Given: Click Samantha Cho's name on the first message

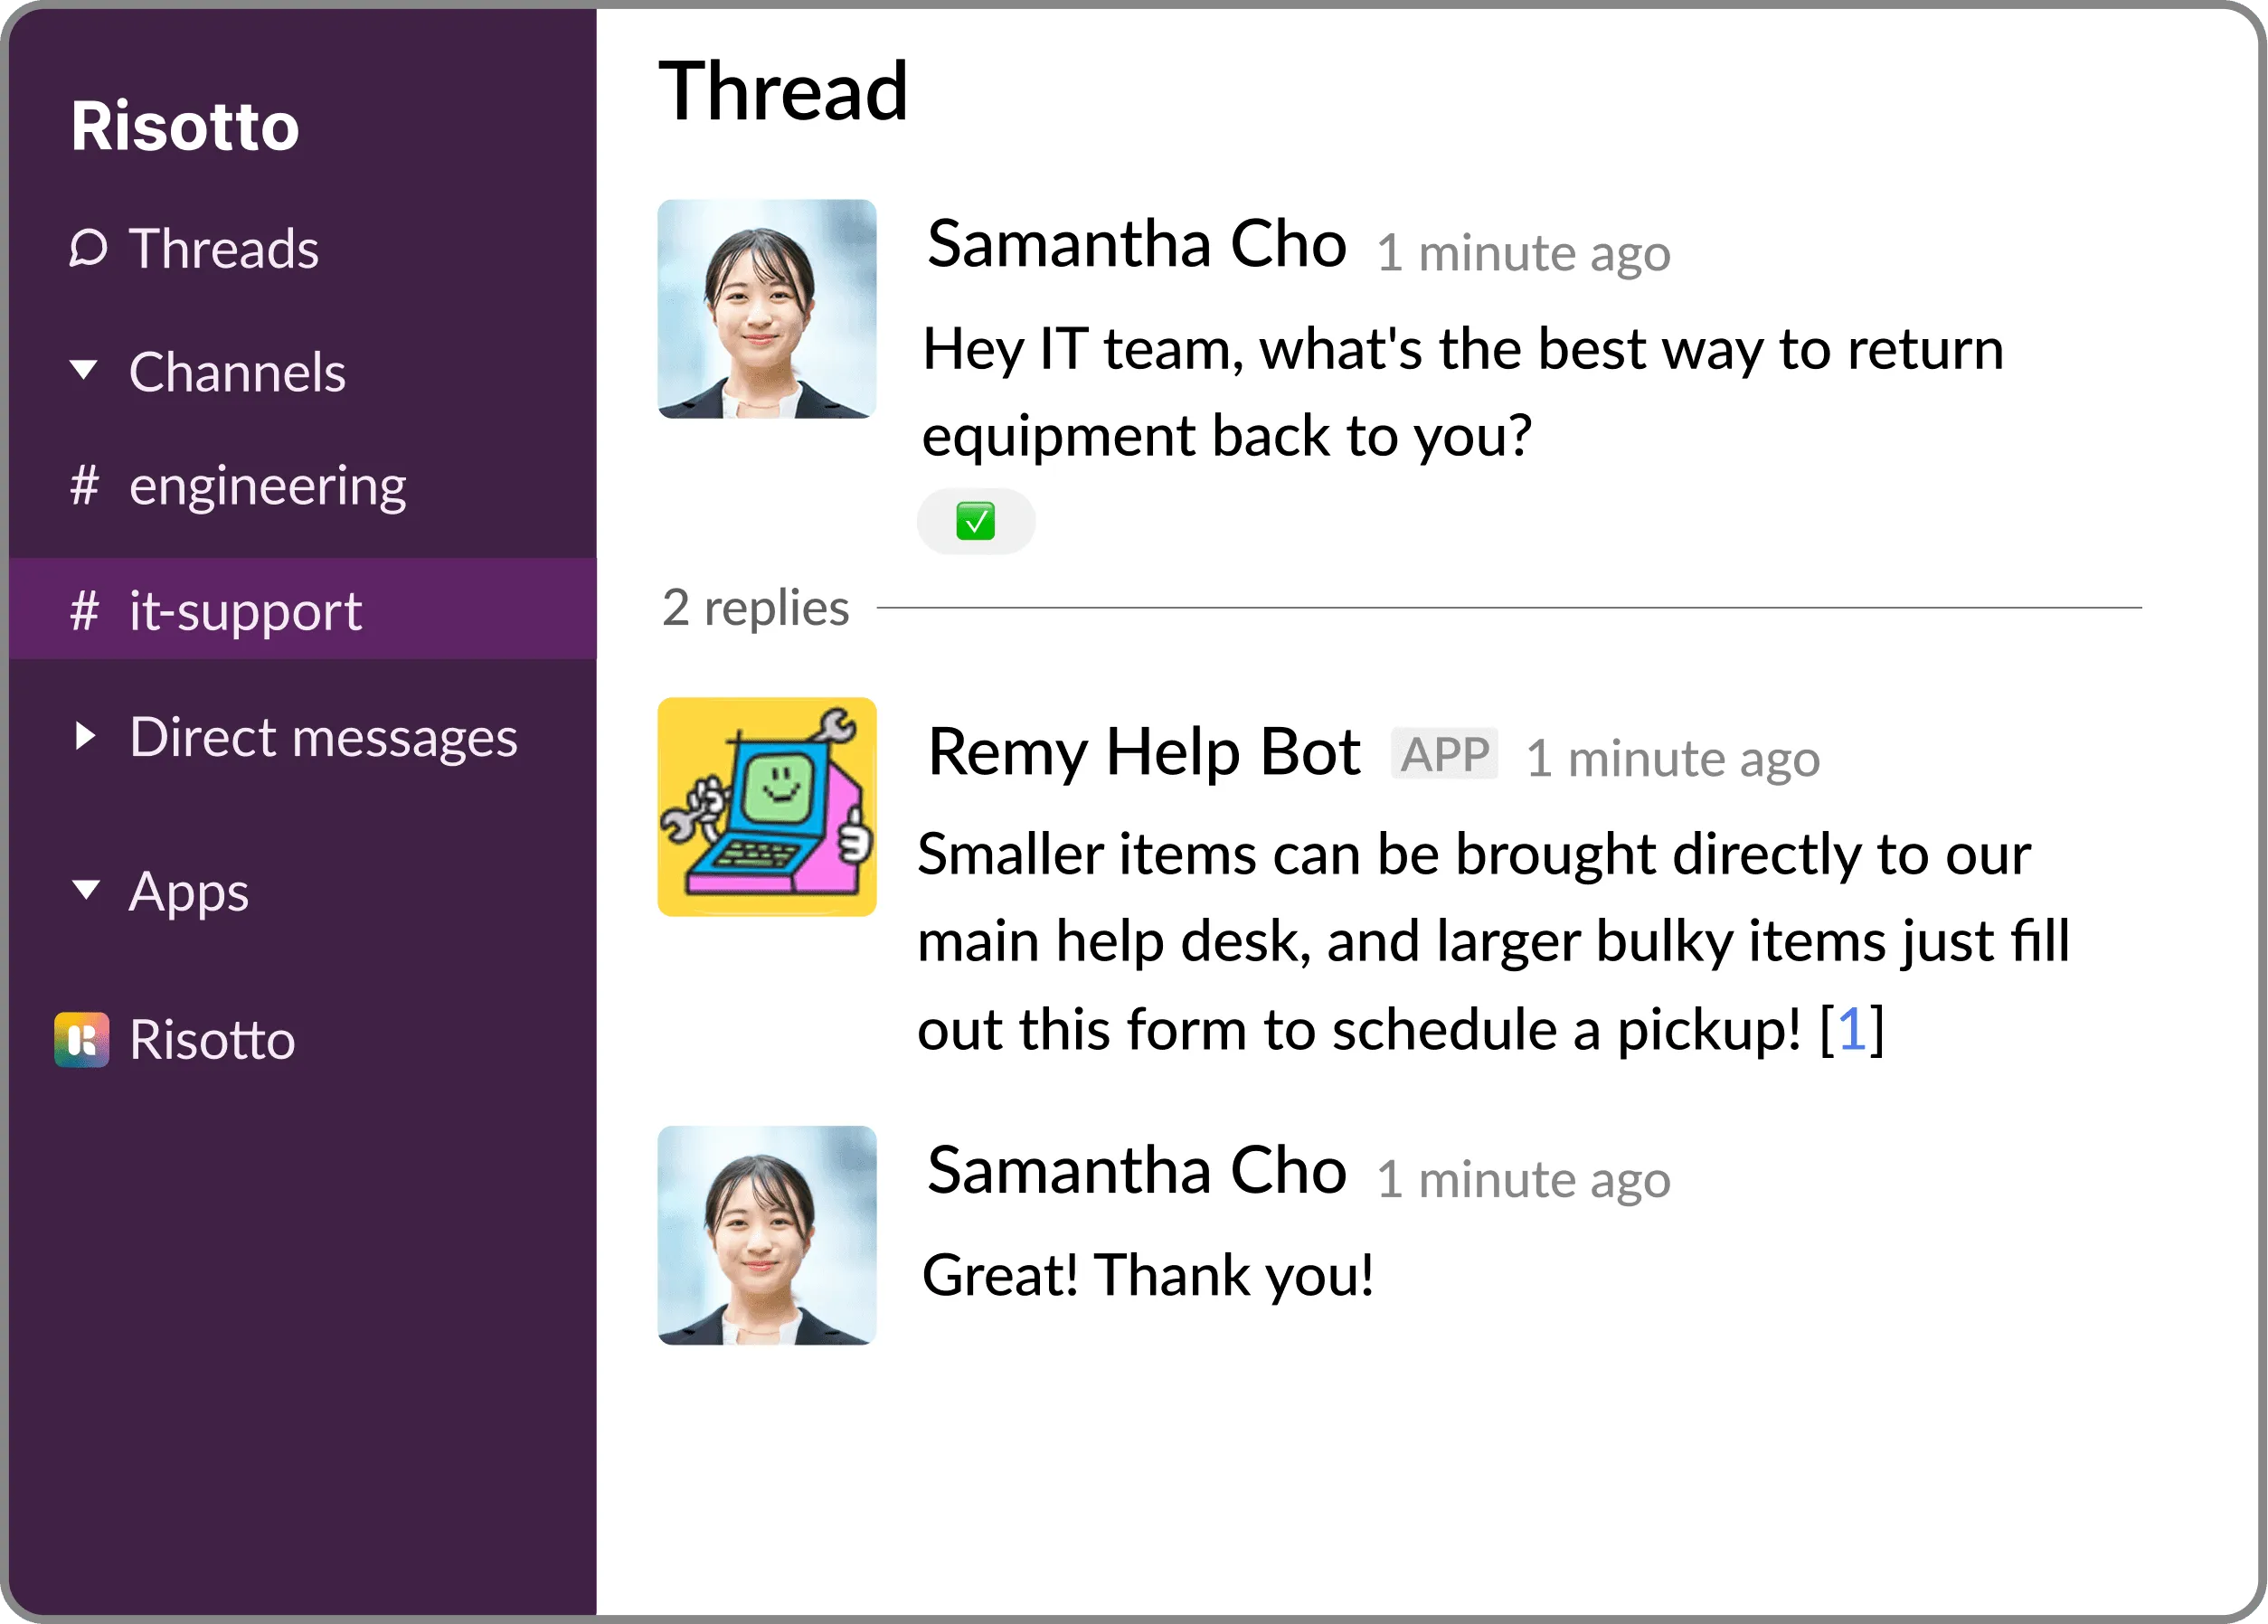Looking at the screenshot, I should (x=1136, y=244).
